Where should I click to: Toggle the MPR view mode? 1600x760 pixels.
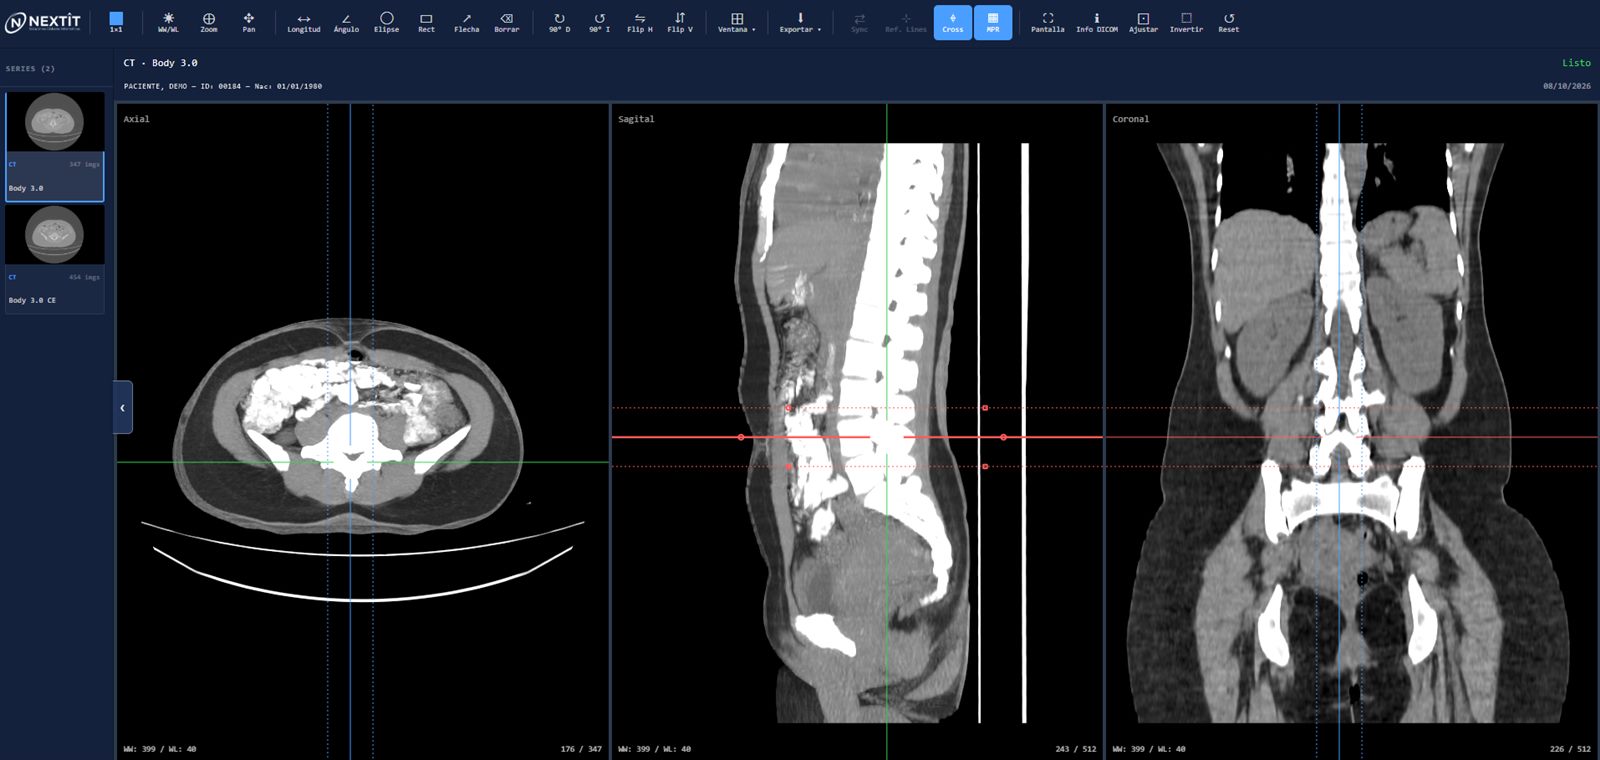(x=993, y=22)
